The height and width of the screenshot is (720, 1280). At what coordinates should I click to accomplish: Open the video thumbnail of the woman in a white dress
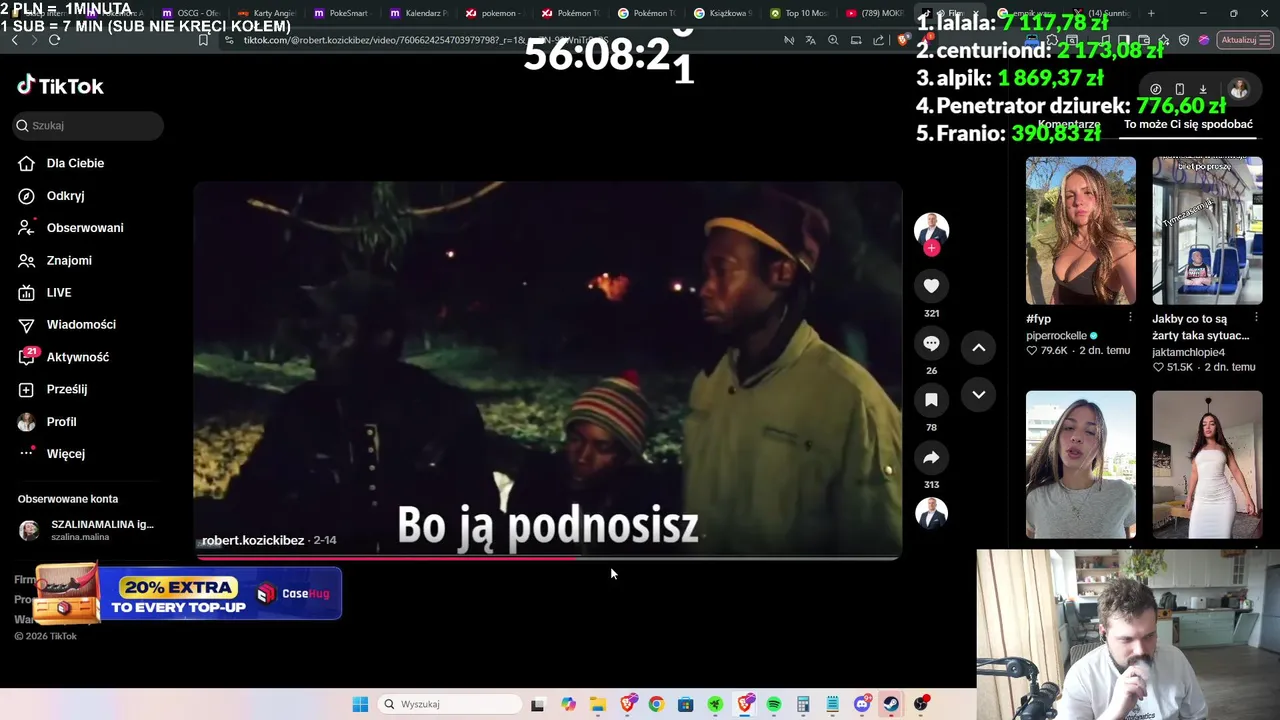coord(1207,464)
